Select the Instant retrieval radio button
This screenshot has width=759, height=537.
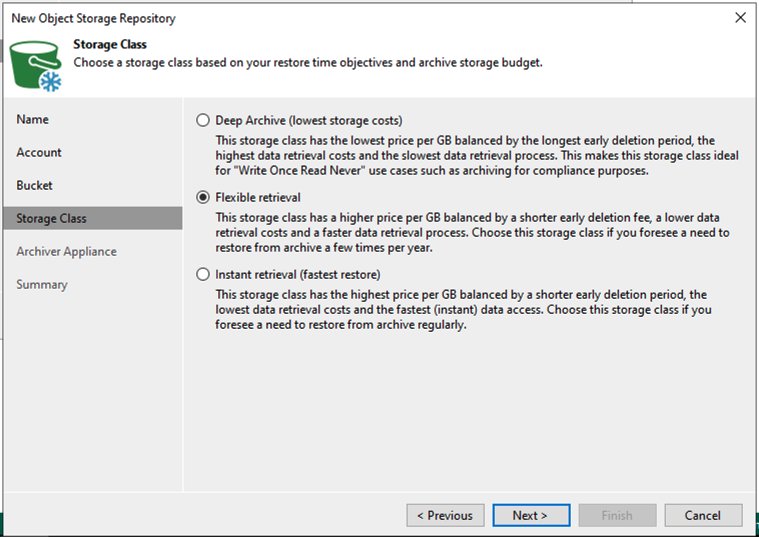coord(203,275)
